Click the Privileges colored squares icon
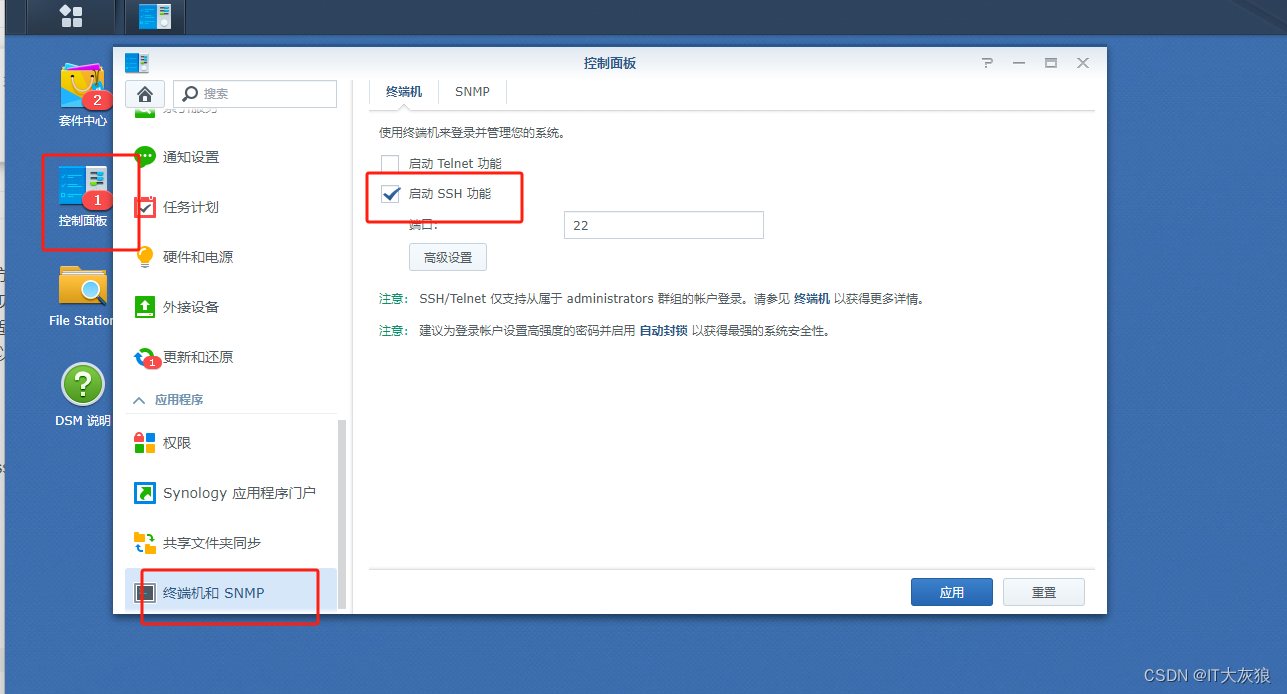 pos(145,443)
